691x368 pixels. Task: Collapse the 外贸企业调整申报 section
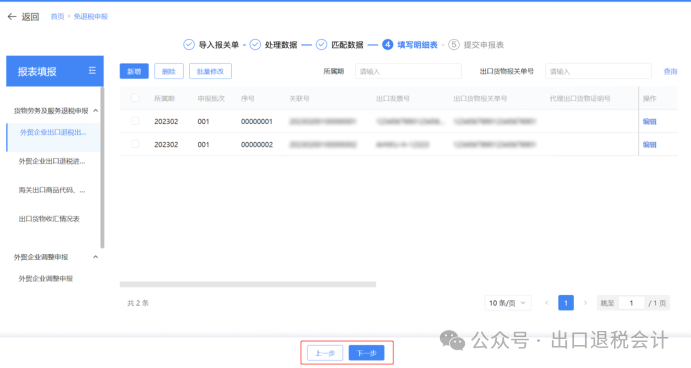pos(96,257)
